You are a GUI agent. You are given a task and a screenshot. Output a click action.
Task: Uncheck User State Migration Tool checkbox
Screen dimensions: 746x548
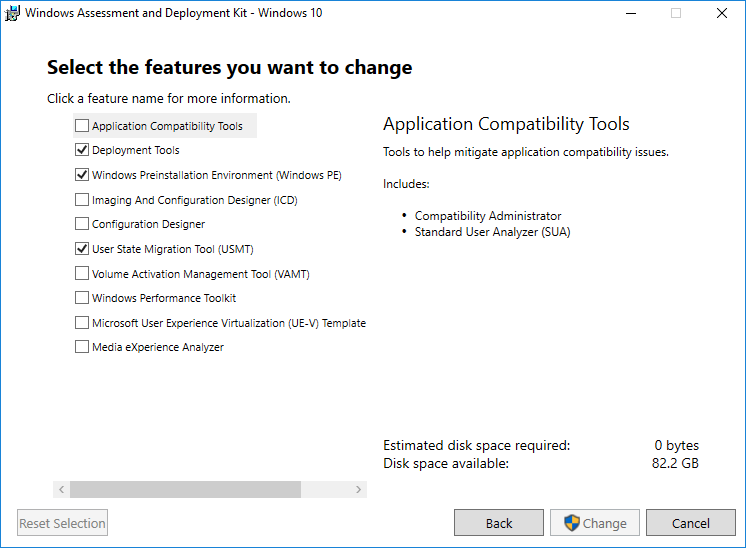point(82,248)
